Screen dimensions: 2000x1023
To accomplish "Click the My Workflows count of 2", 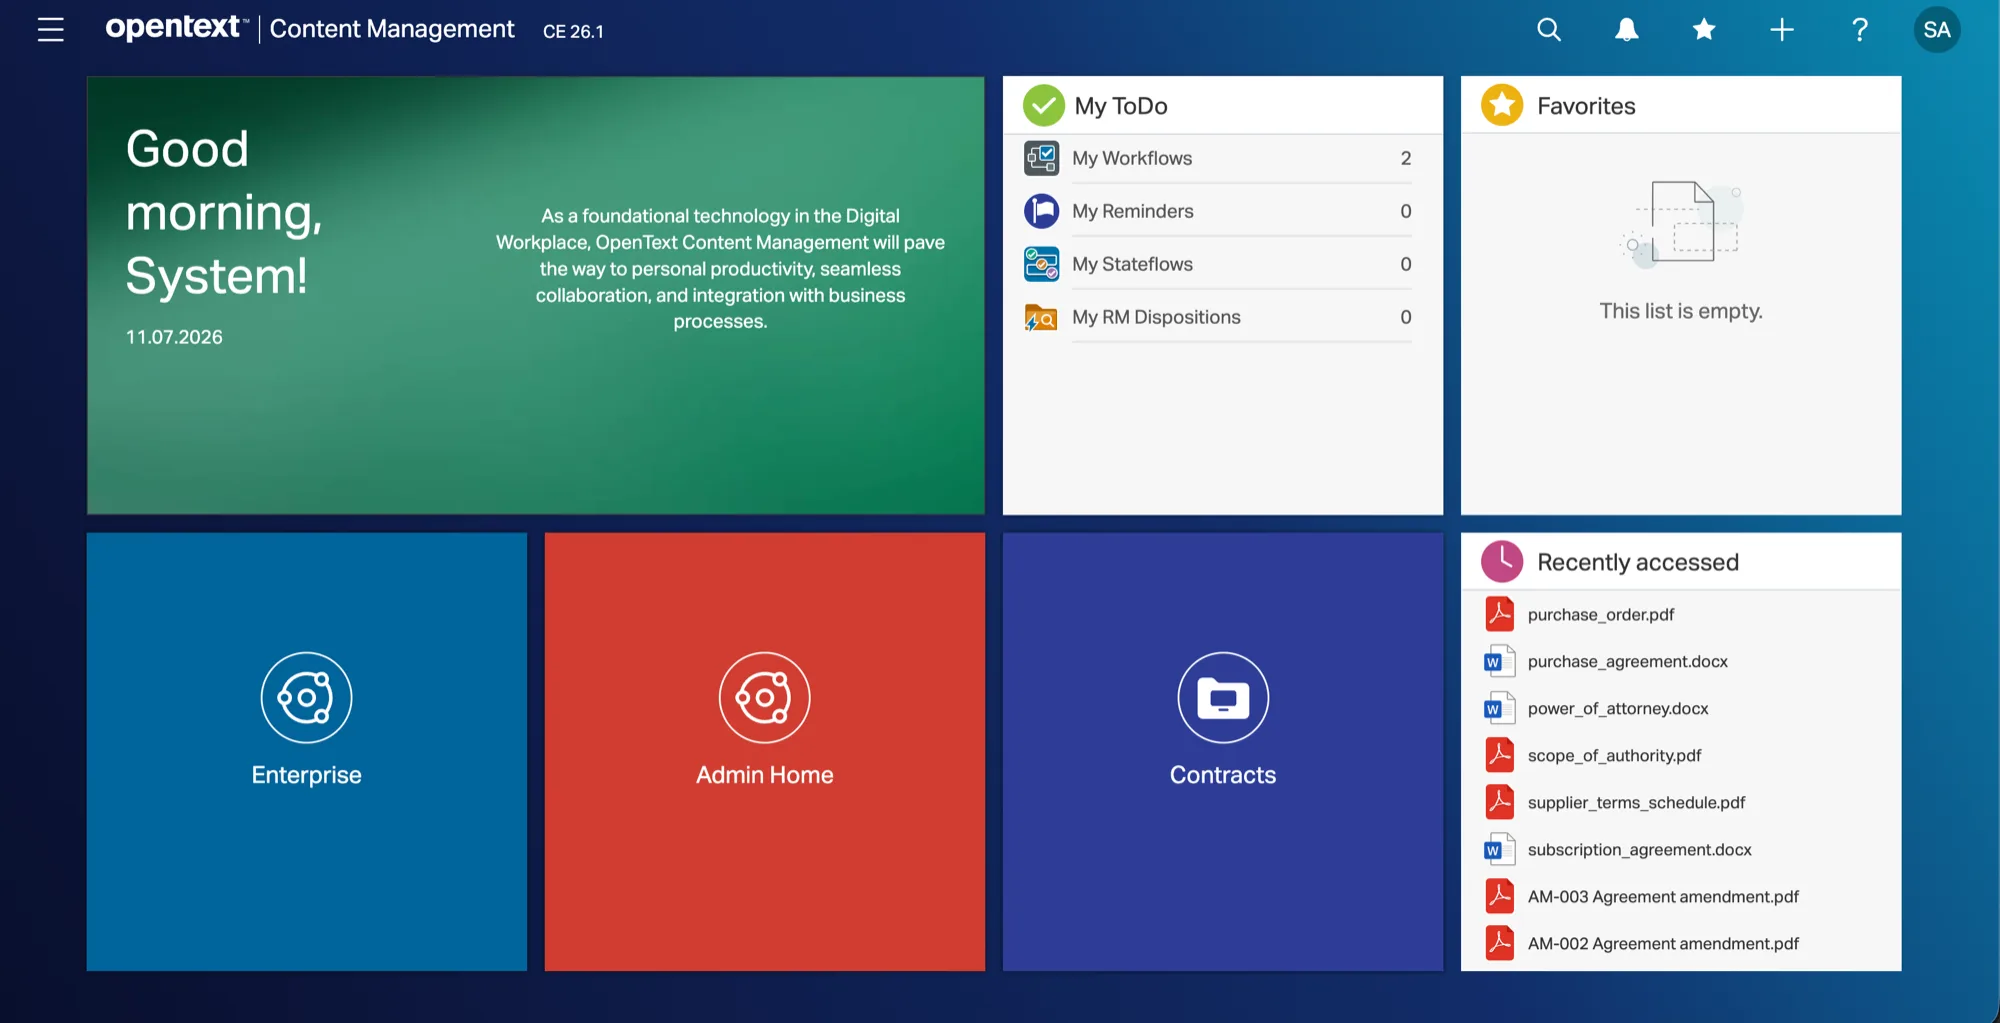I will tap(1406, 158).
